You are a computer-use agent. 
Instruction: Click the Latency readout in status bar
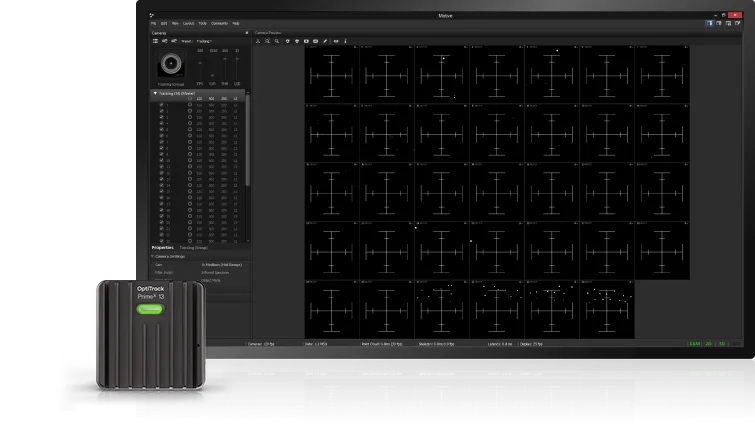(500, 344)
